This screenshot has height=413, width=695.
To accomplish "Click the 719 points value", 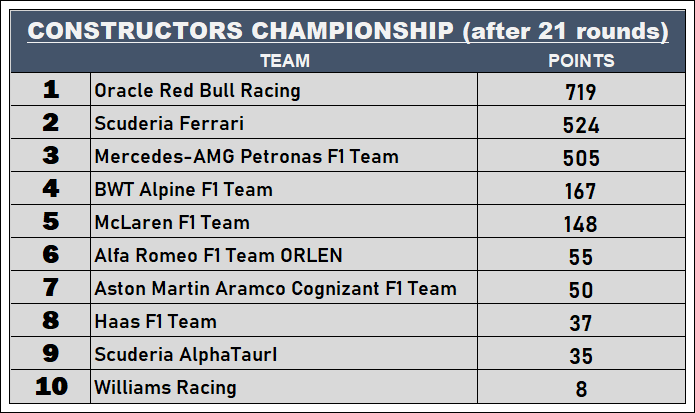I will (581, 92).
